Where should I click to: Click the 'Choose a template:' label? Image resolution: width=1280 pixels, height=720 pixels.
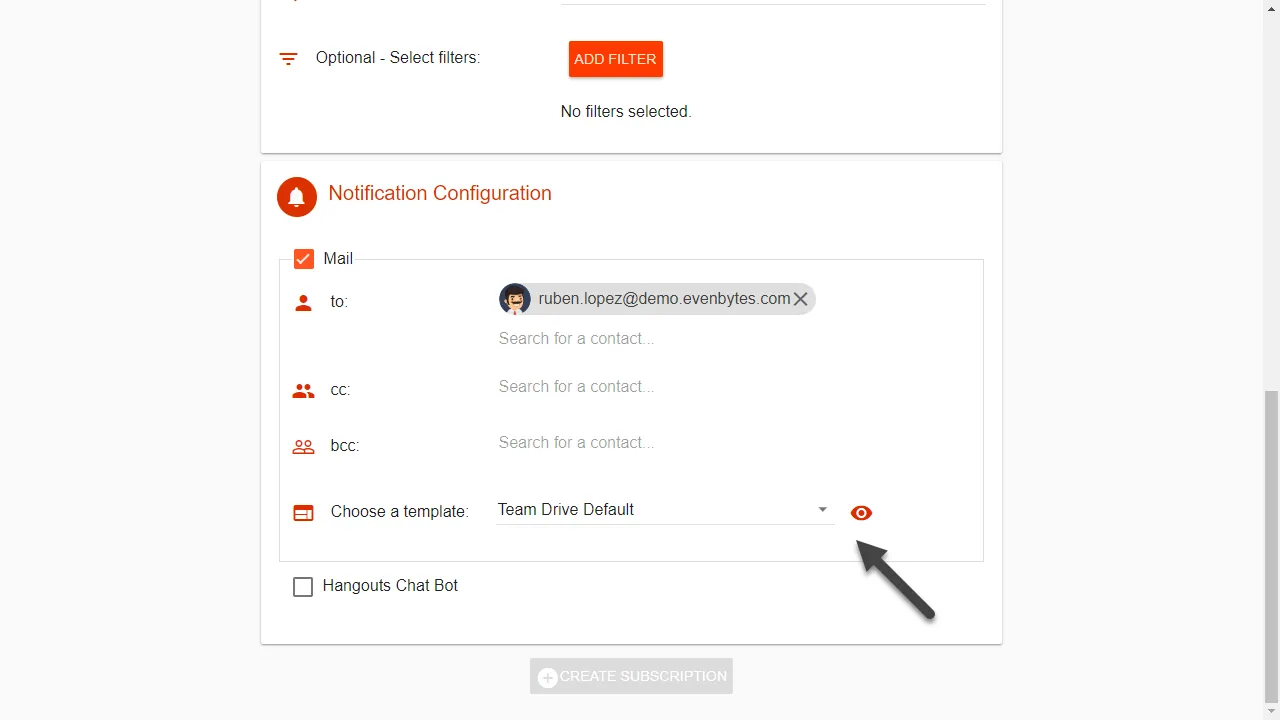coord(400,512)
